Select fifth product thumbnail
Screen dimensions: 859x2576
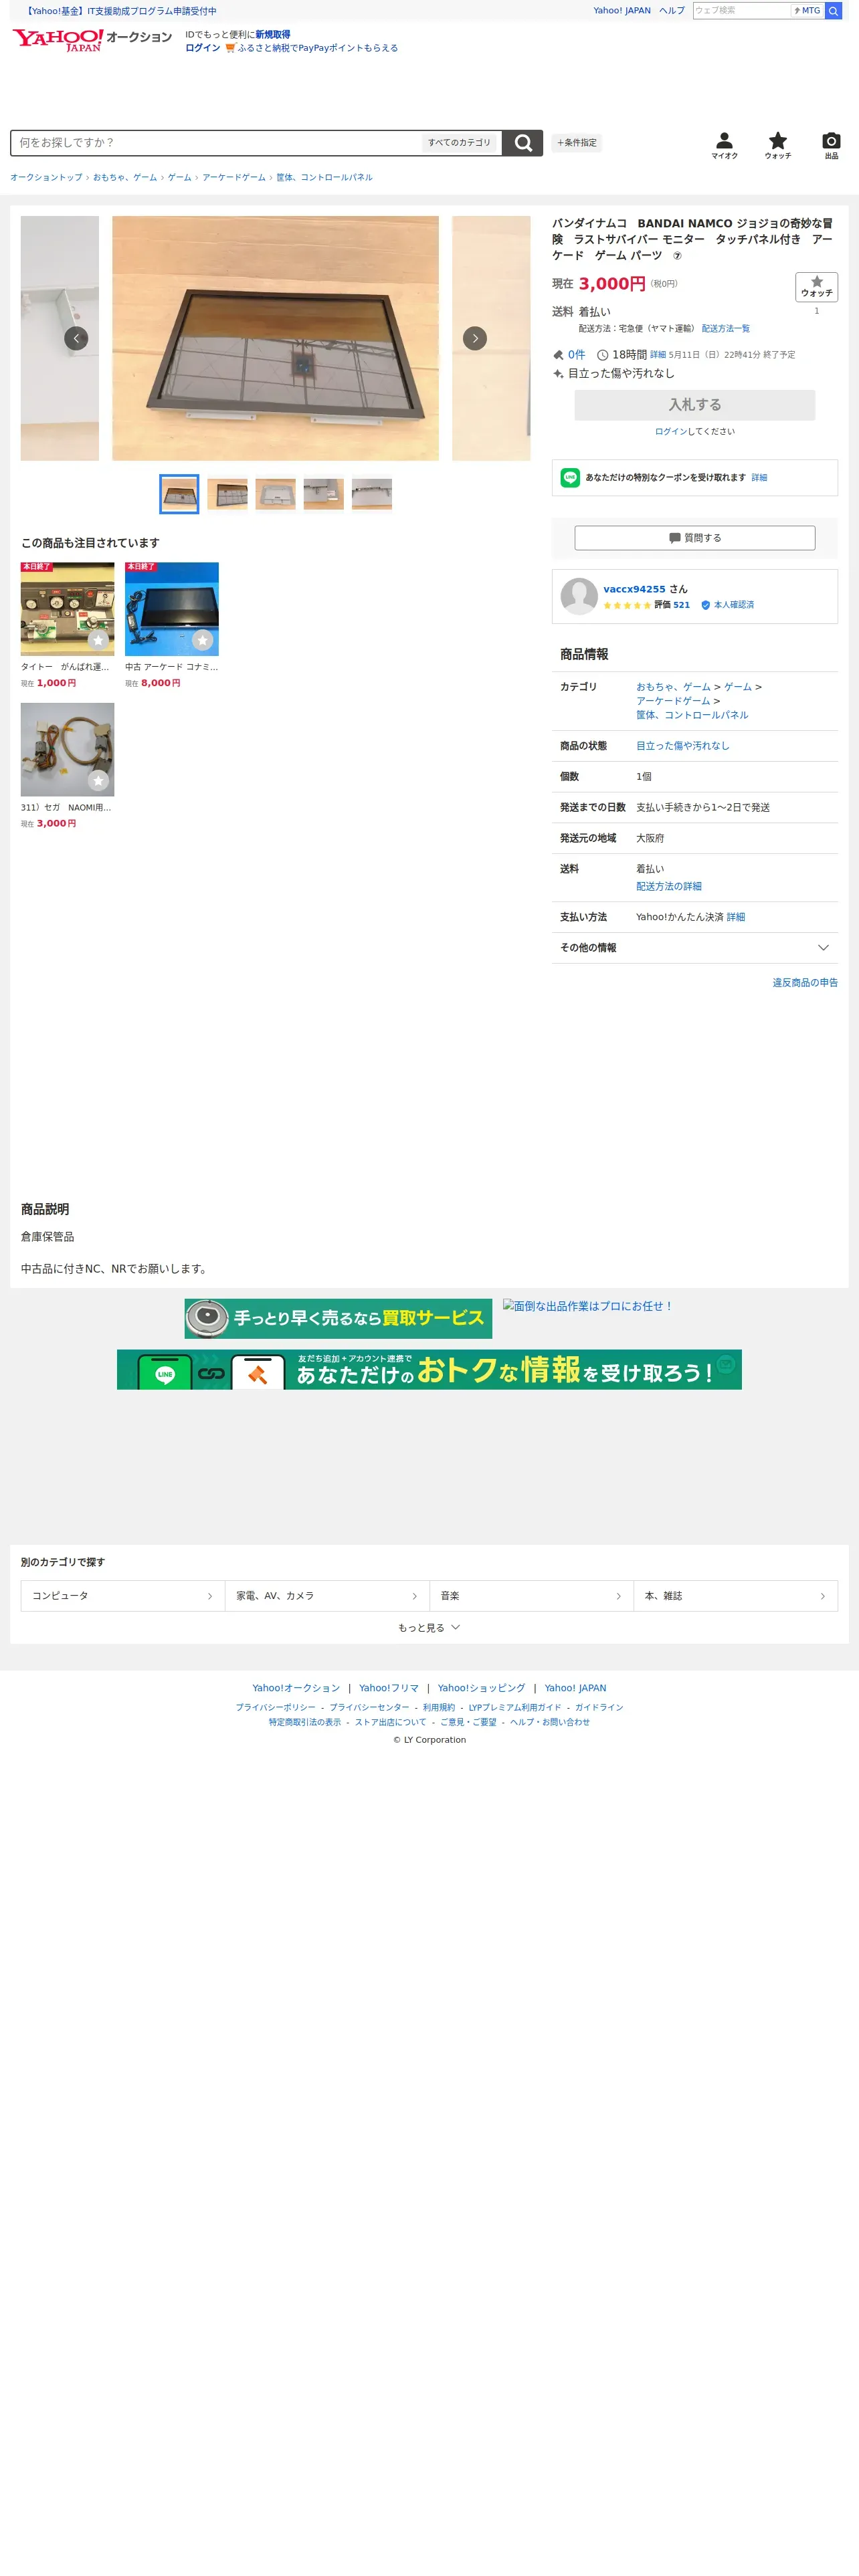click(x=372, y=494)
